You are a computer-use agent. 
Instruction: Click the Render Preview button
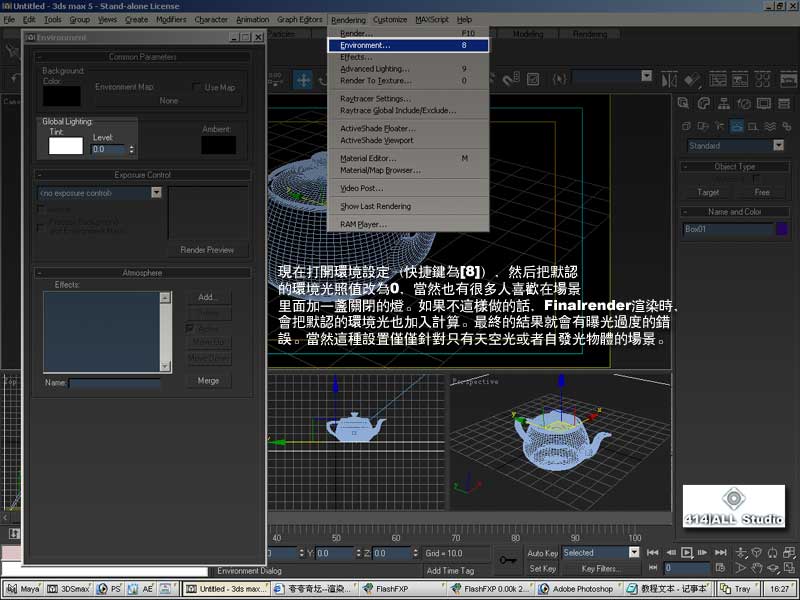[x=207, y=250]
